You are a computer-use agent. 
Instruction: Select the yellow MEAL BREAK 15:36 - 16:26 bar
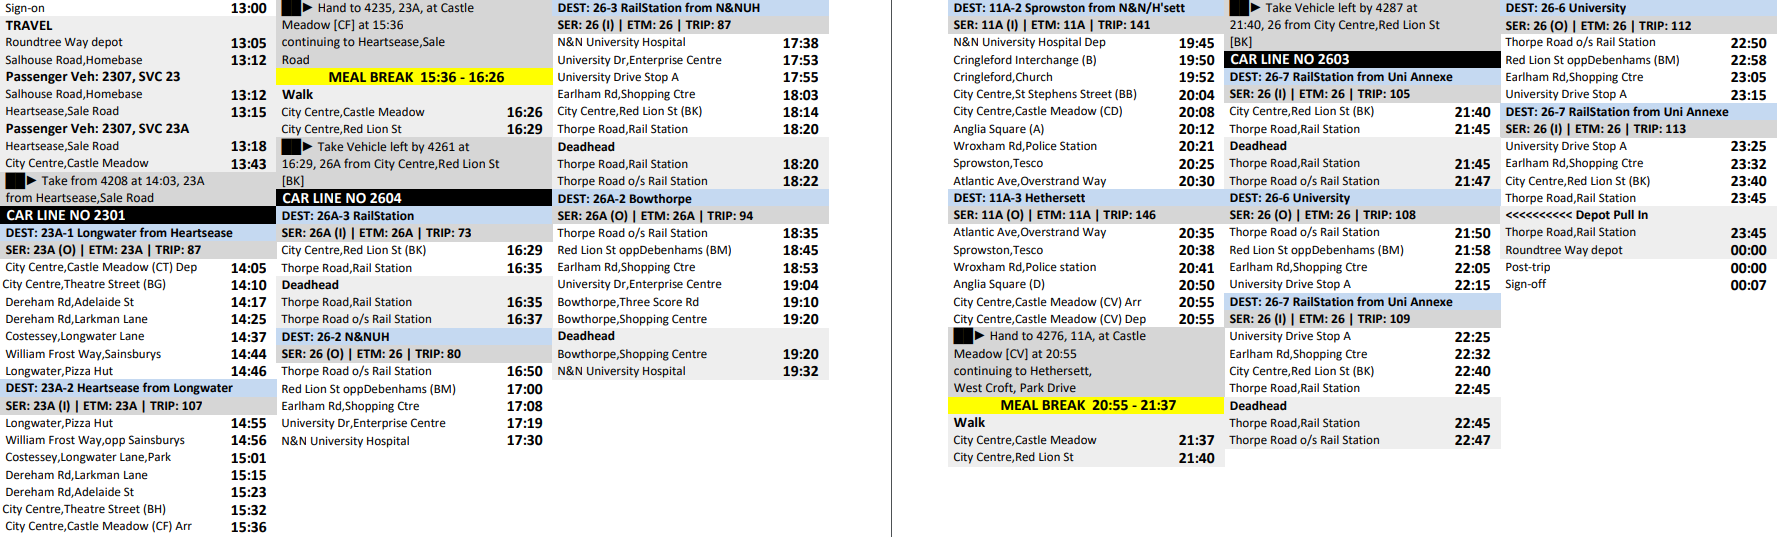(x=415, y=77)
